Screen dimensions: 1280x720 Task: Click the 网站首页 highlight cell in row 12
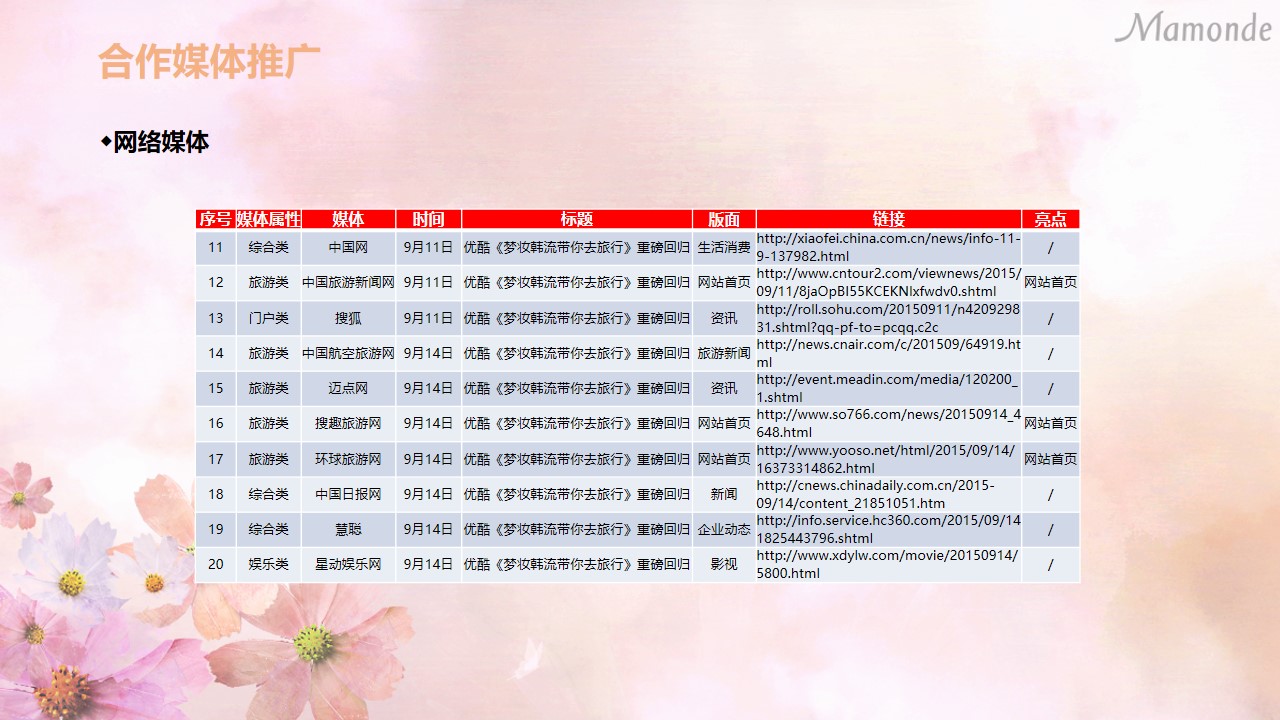click(x=1050, y=282)
